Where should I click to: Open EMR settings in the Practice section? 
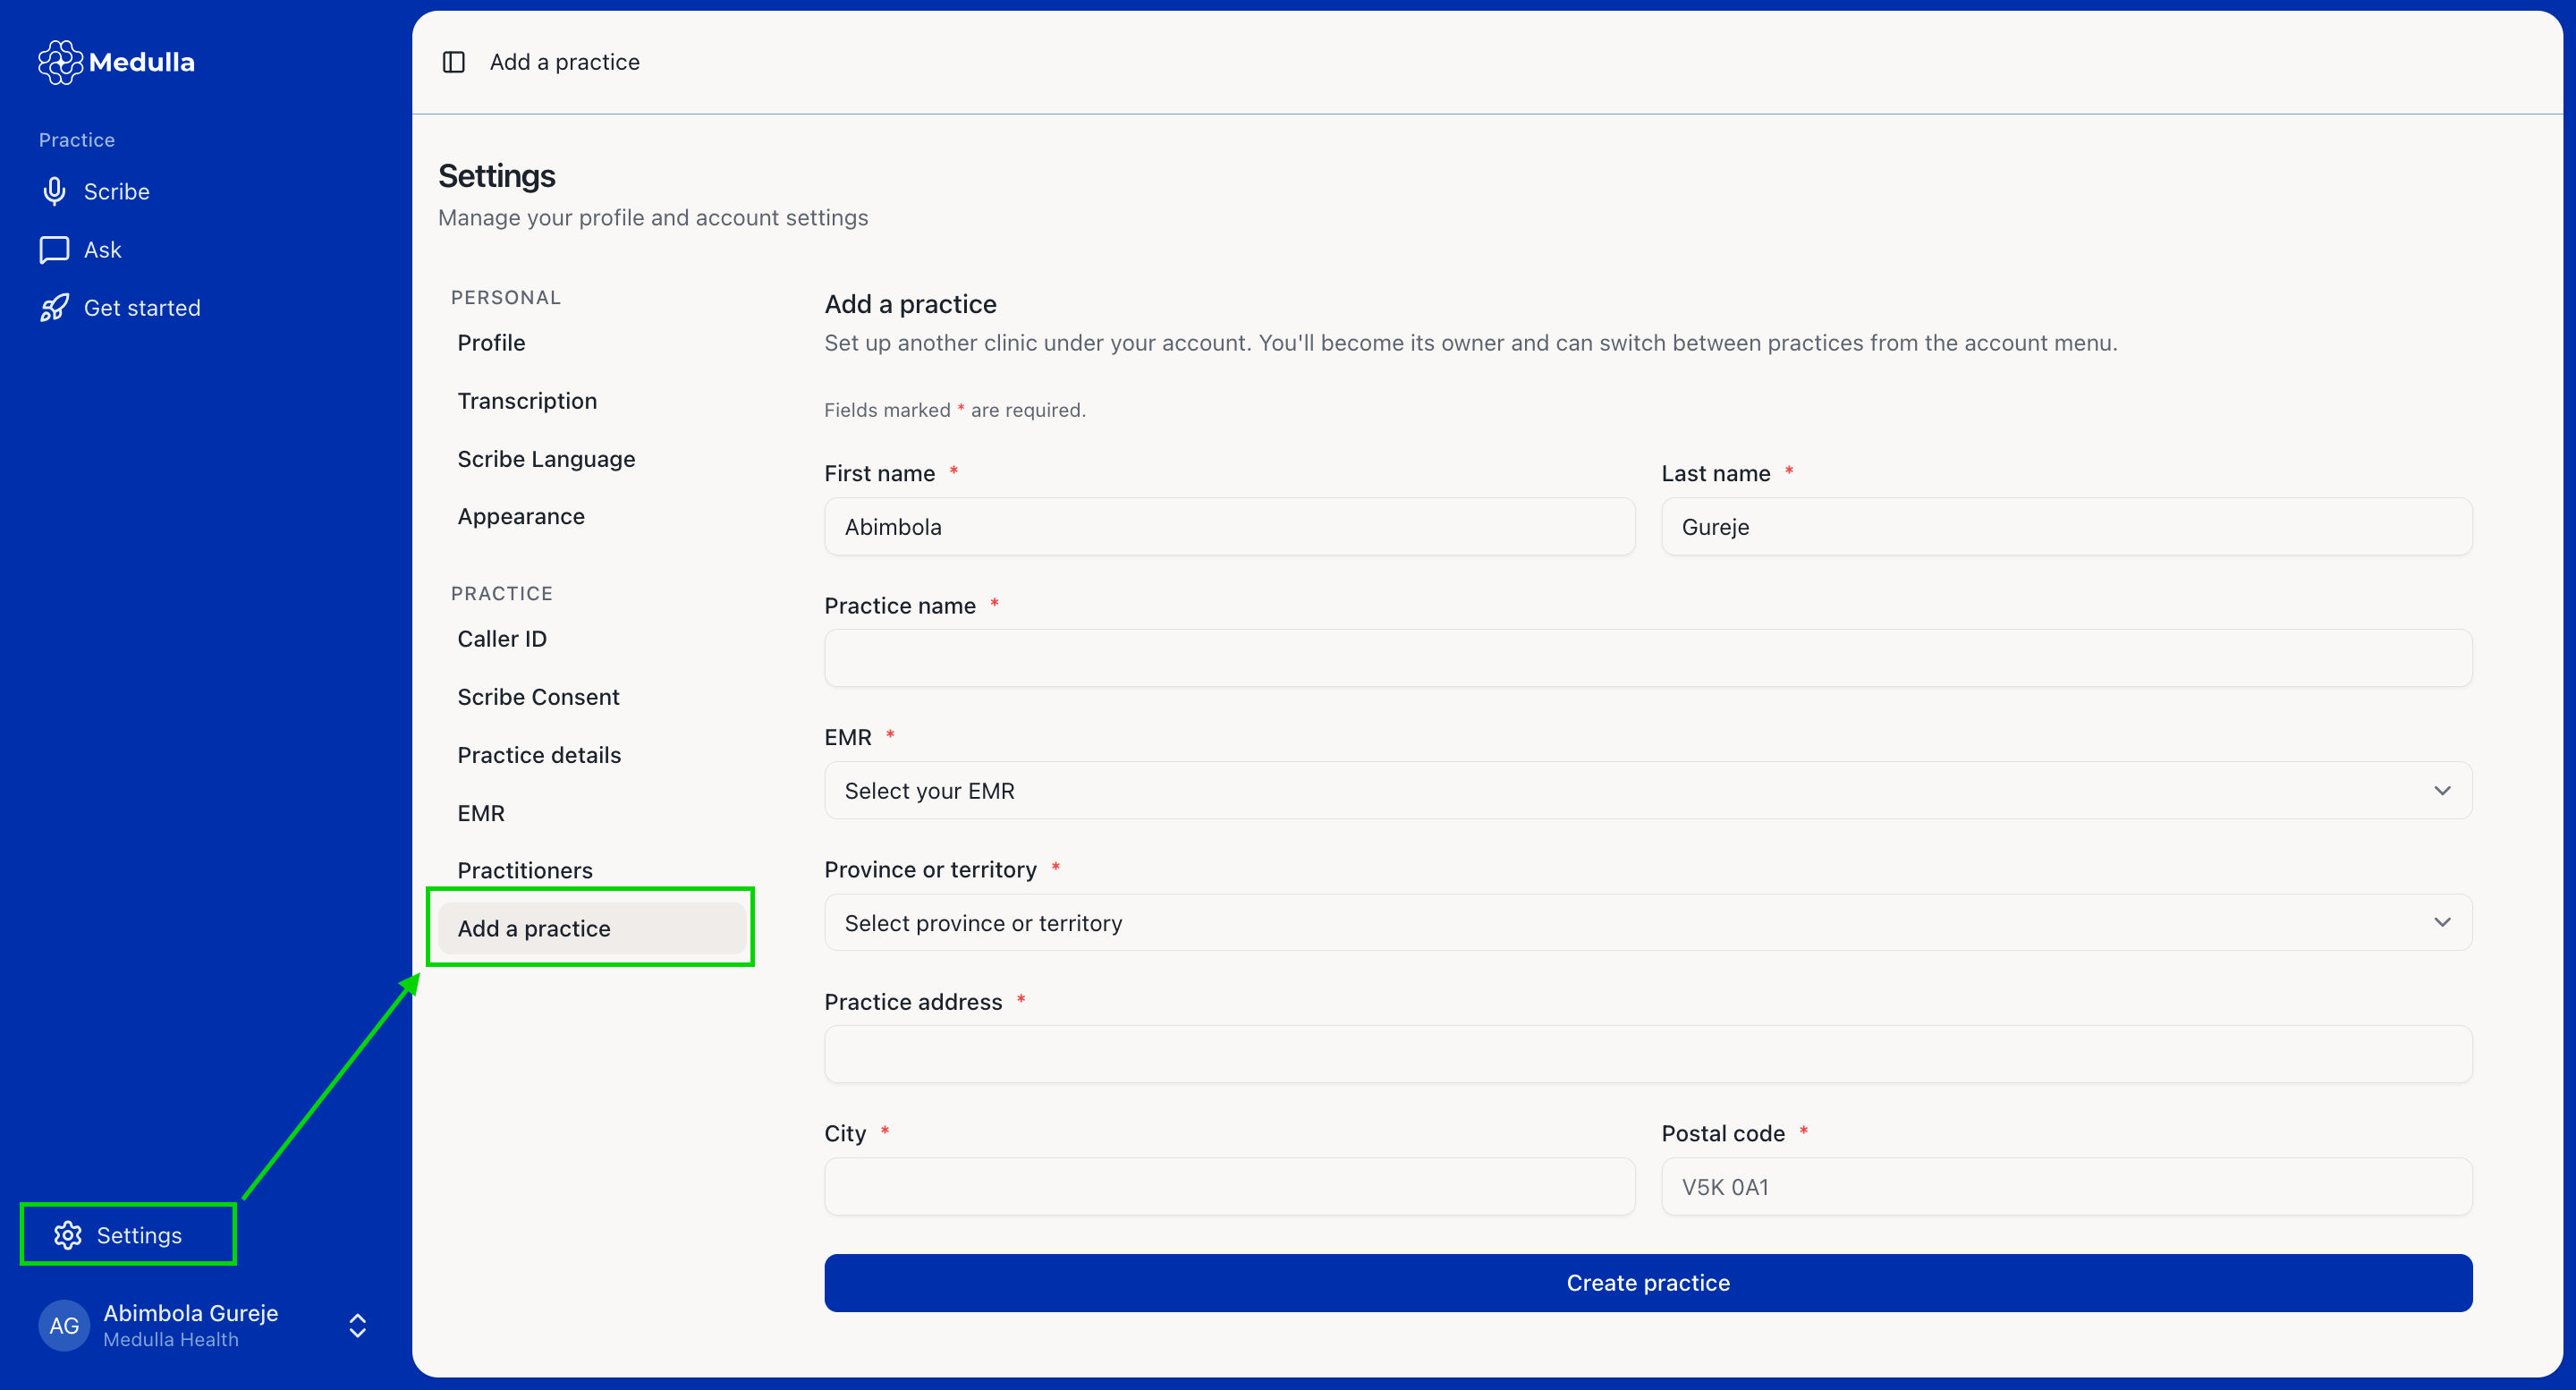(x=481, y=812)
